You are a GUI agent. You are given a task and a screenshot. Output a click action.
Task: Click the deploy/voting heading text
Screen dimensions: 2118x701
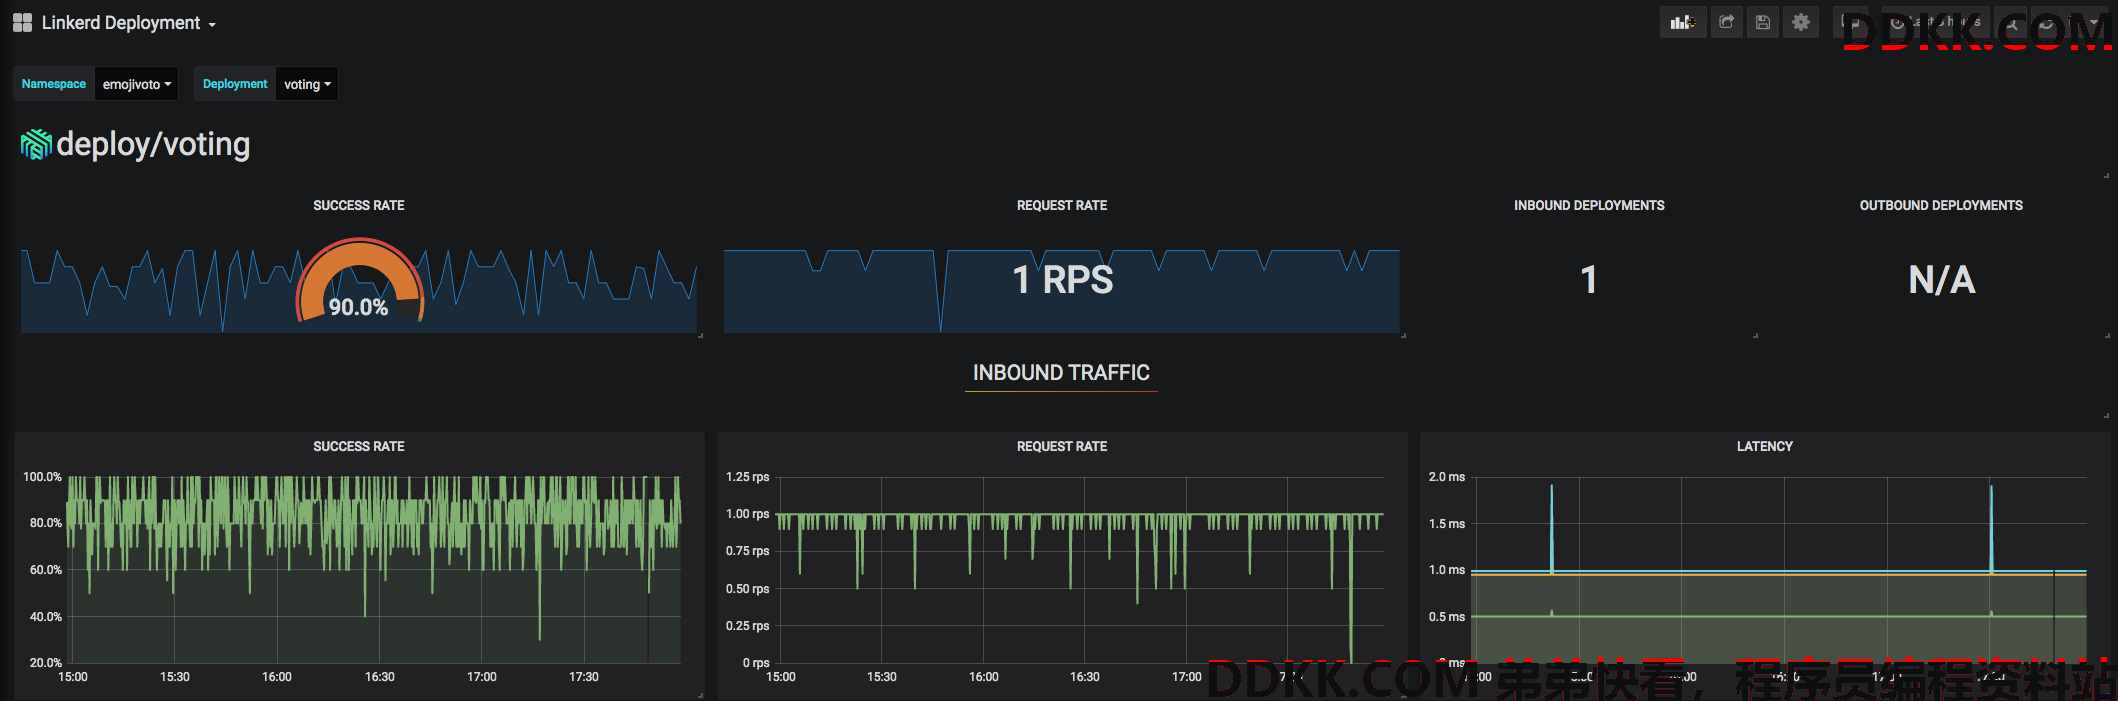point(154,145)
